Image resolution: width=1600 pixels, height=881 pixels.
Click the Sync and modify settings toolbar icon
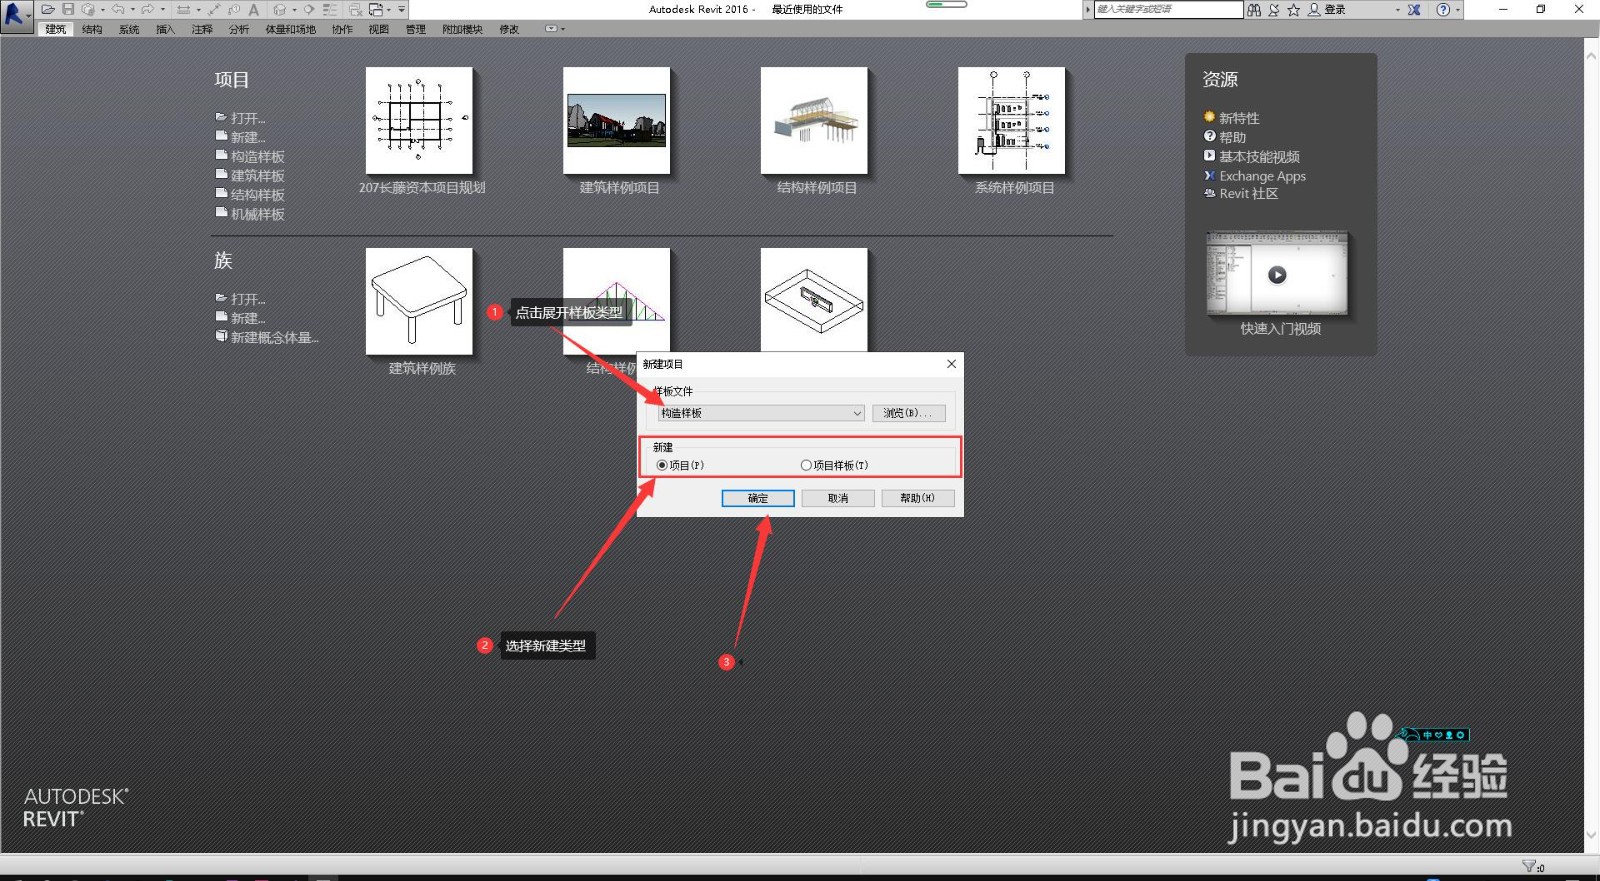click(x=88, y=9)
